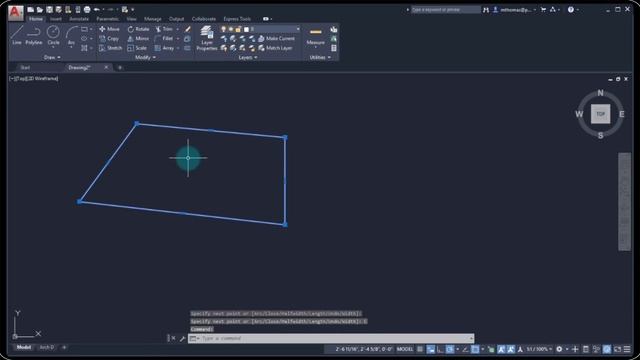The height and width of the screenshot is (360, 640).
Task: Click the Quick Calculator icon in Utilities
Action: pyautogui.click(x=334, y=48)
